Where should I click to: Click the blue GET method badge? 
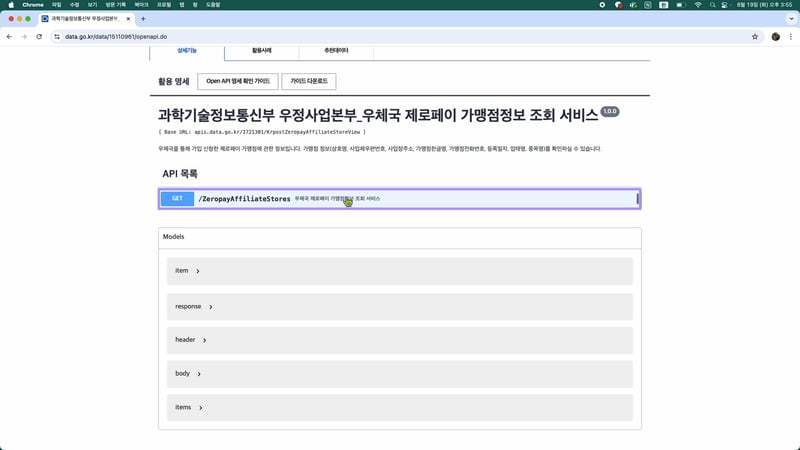[x=177, y=198]
